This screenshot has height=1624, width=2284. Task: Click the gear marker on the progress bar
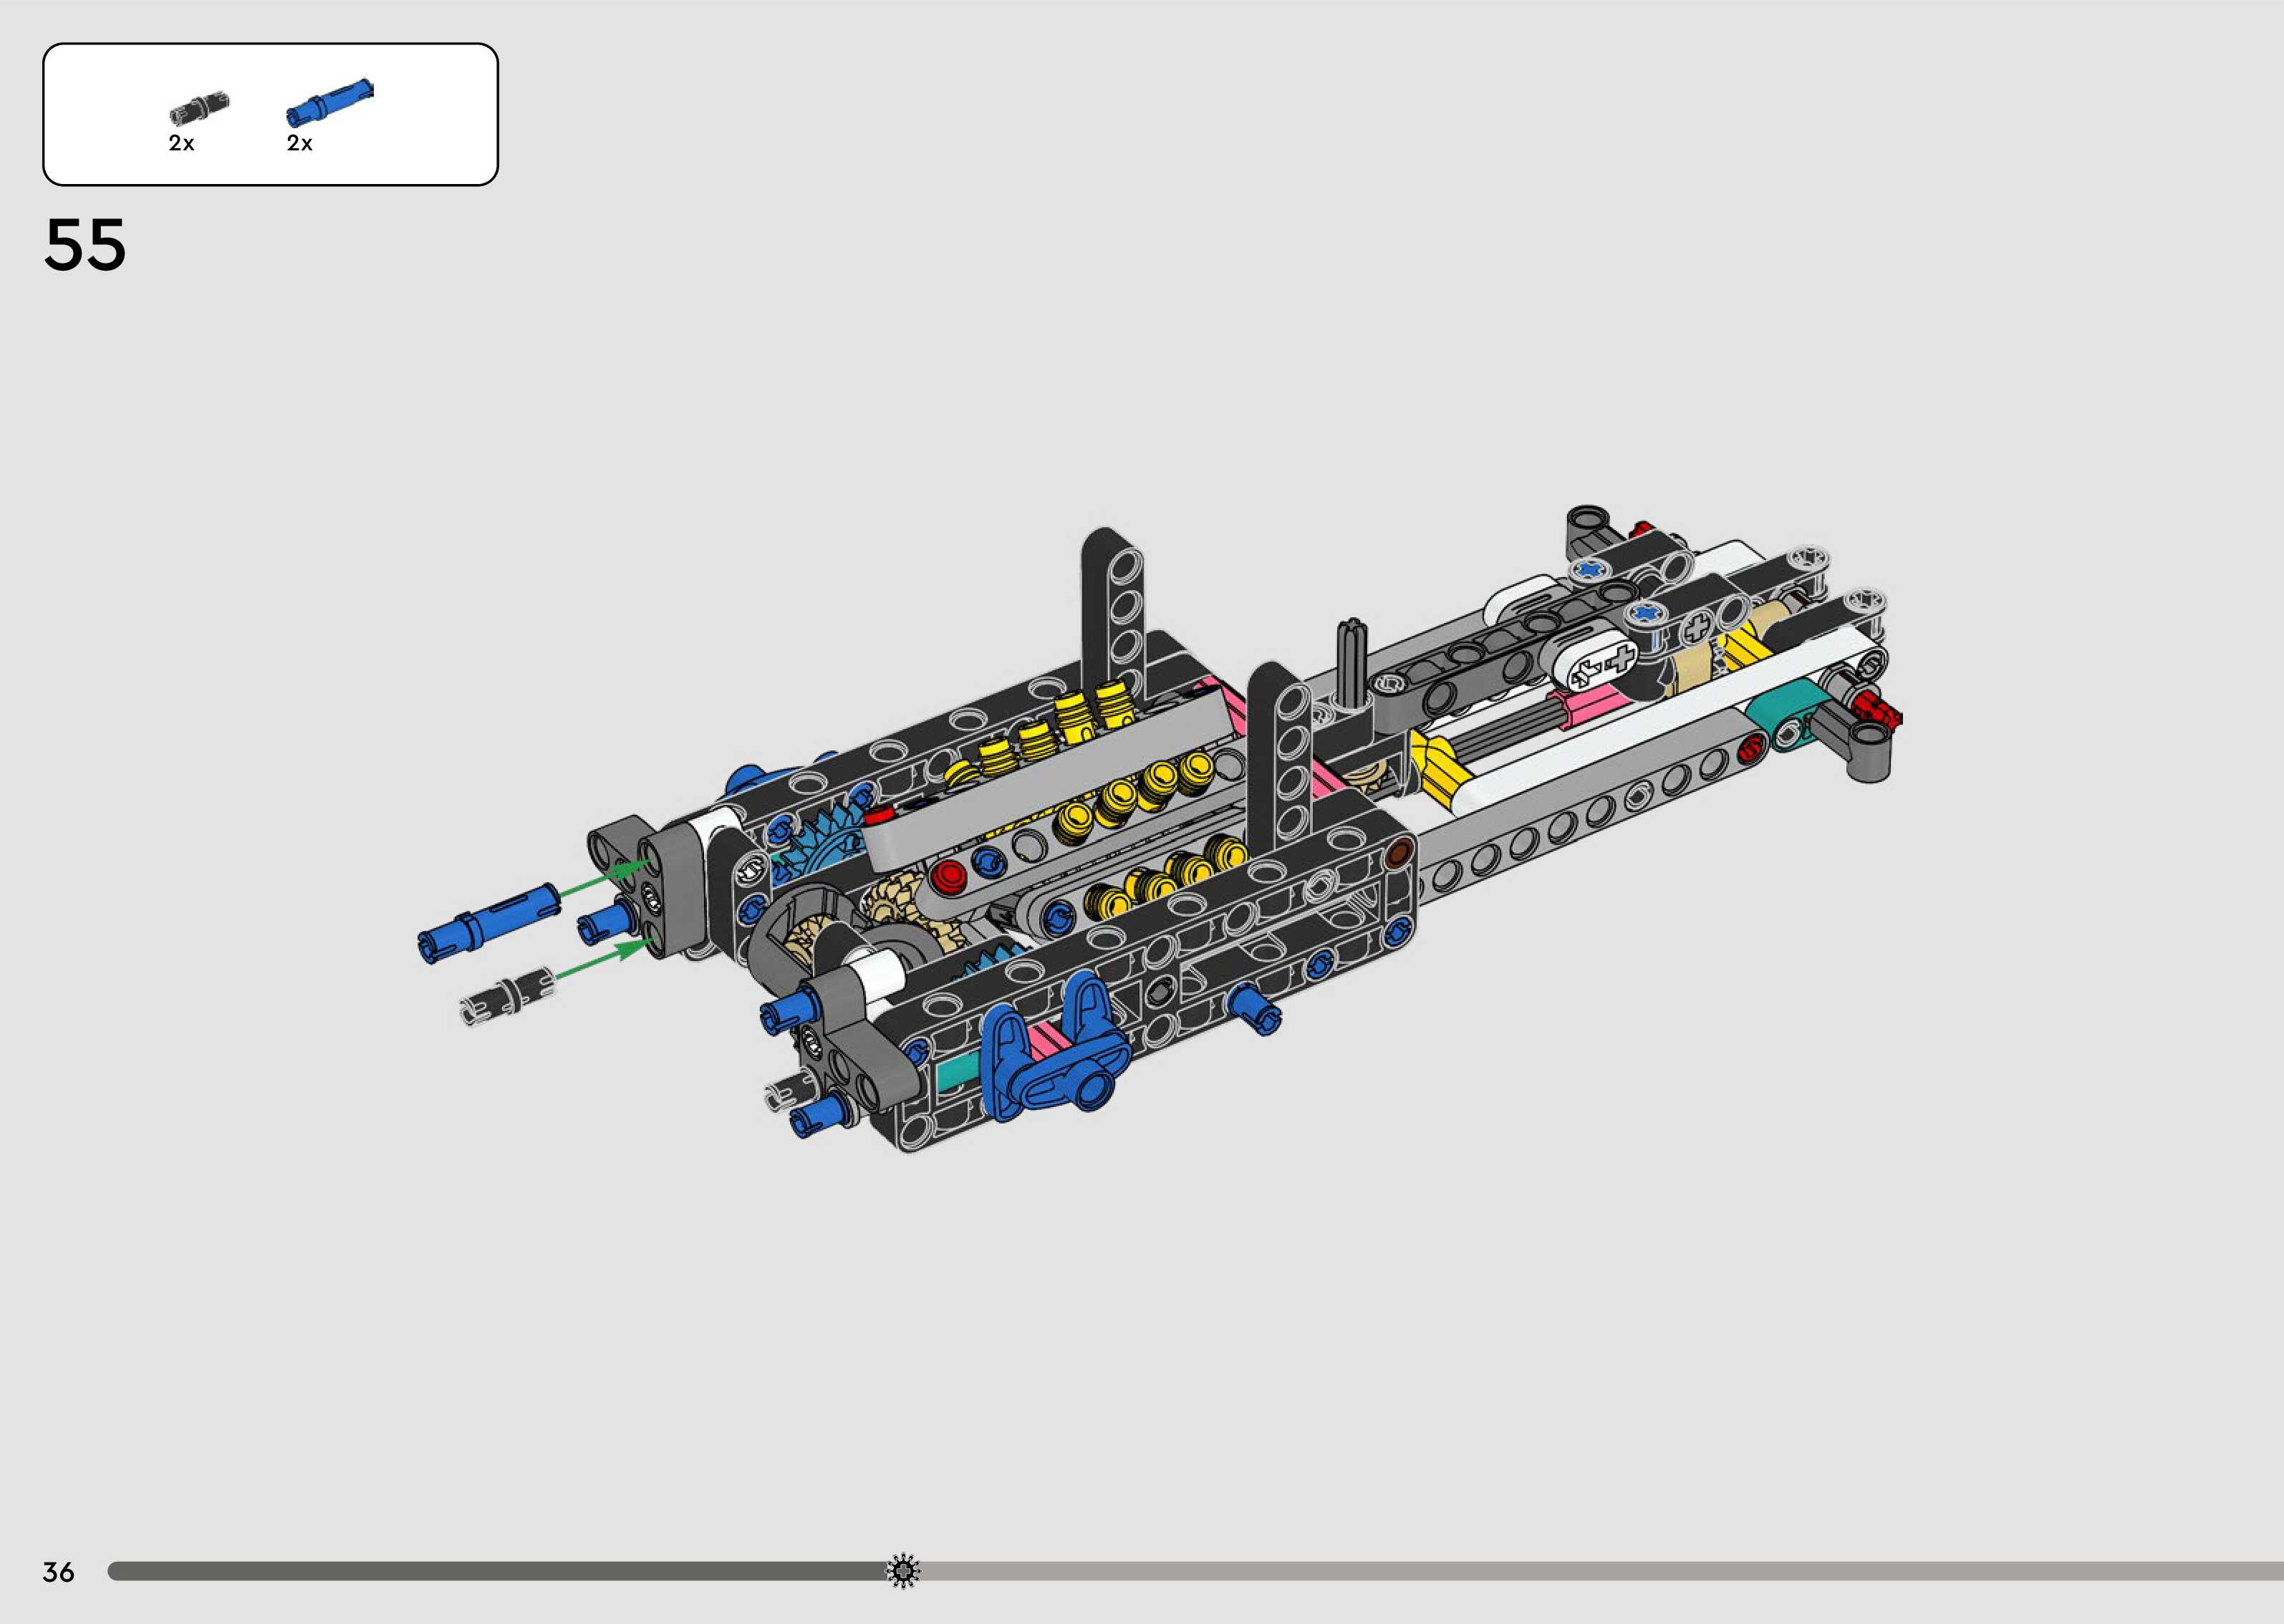(x=903, y=1571)
